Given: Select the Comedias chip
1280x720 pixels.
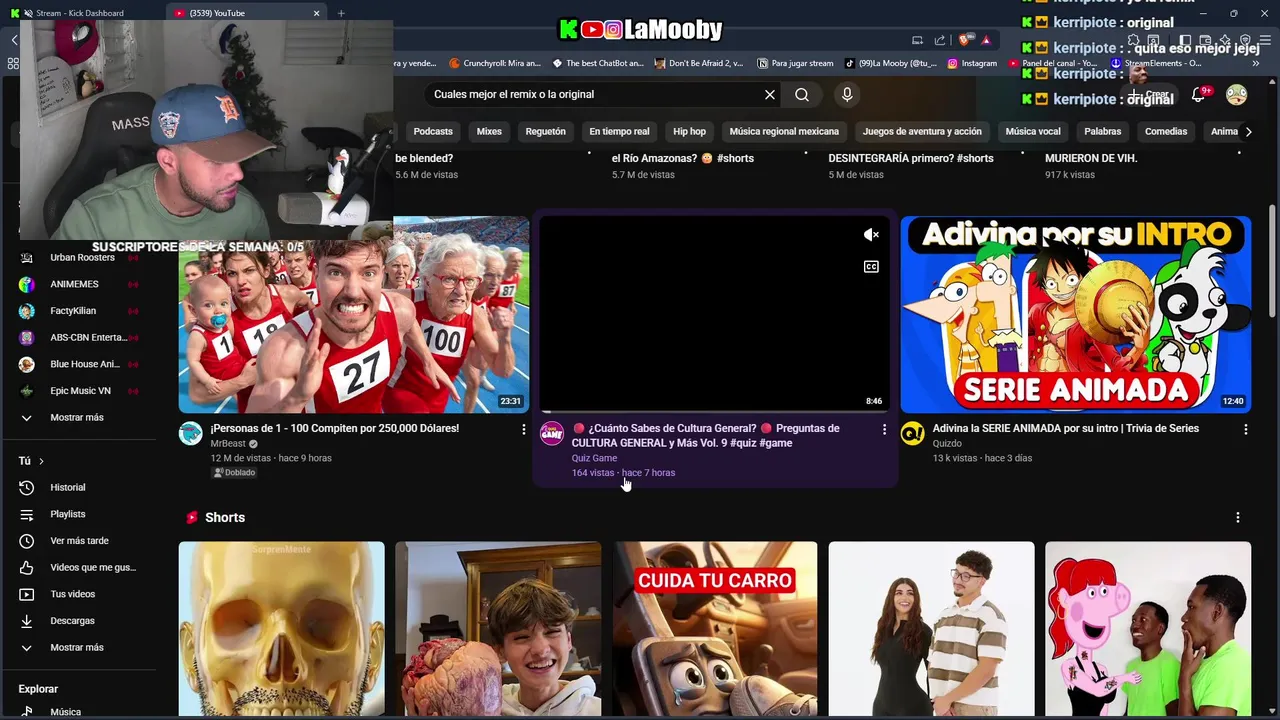Looking at the screenshot, I should (x=1166, y=131).
